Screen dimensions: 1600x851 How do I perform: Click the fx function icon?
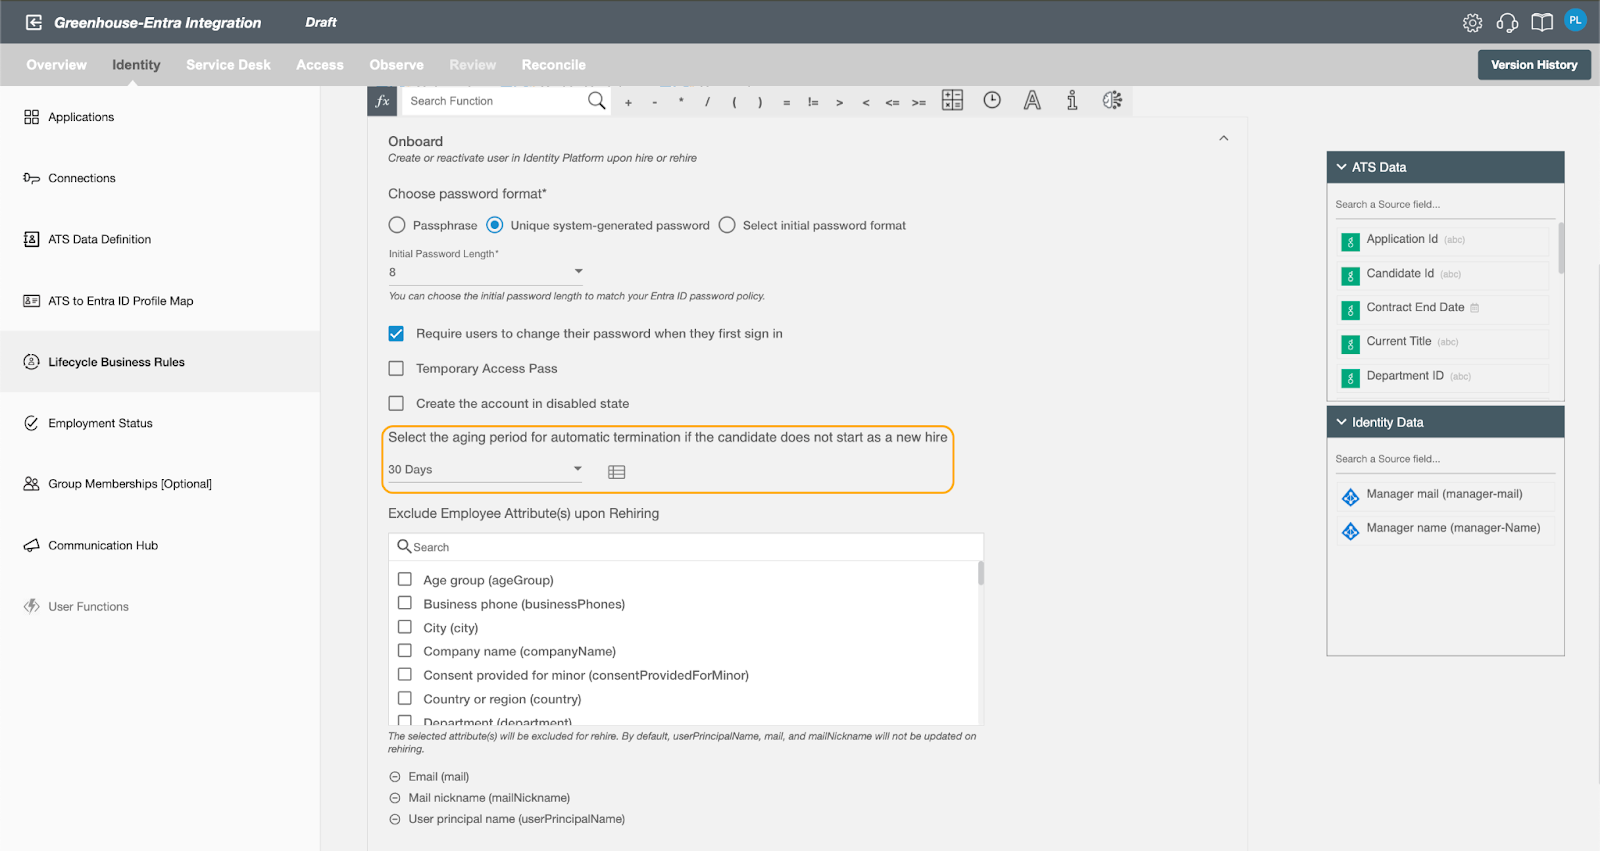click(x=383, y=101)
